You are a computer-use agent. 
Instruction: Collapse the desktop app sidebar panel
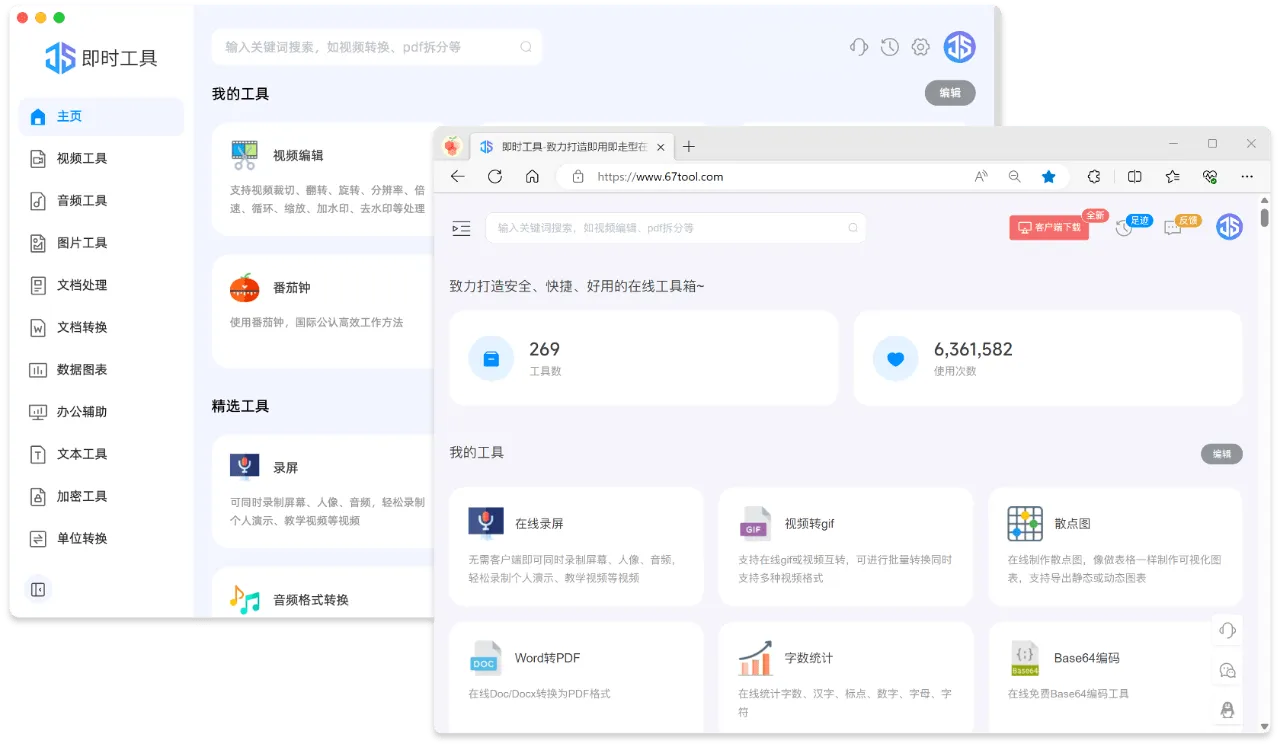click(x=38, y=589)
